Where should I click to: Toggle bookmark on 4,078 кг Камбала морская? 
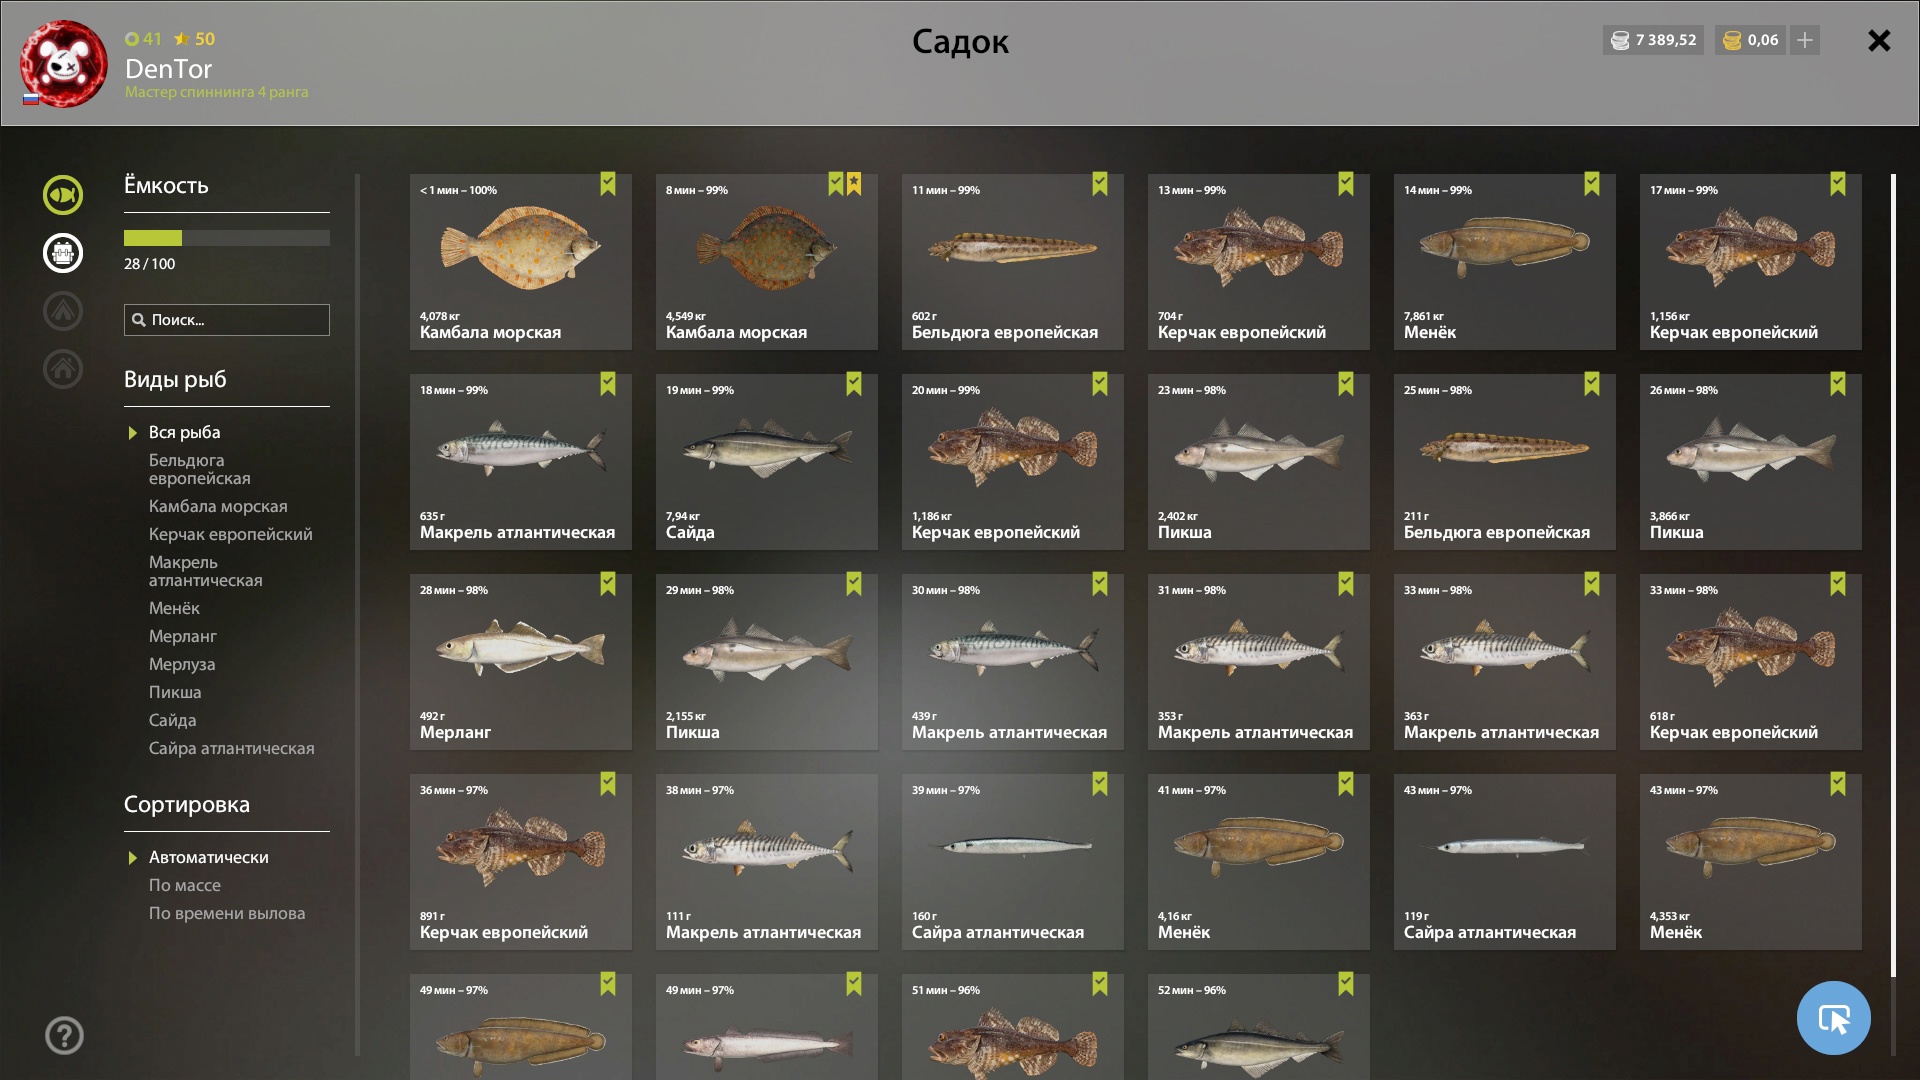tap(608, 184)
